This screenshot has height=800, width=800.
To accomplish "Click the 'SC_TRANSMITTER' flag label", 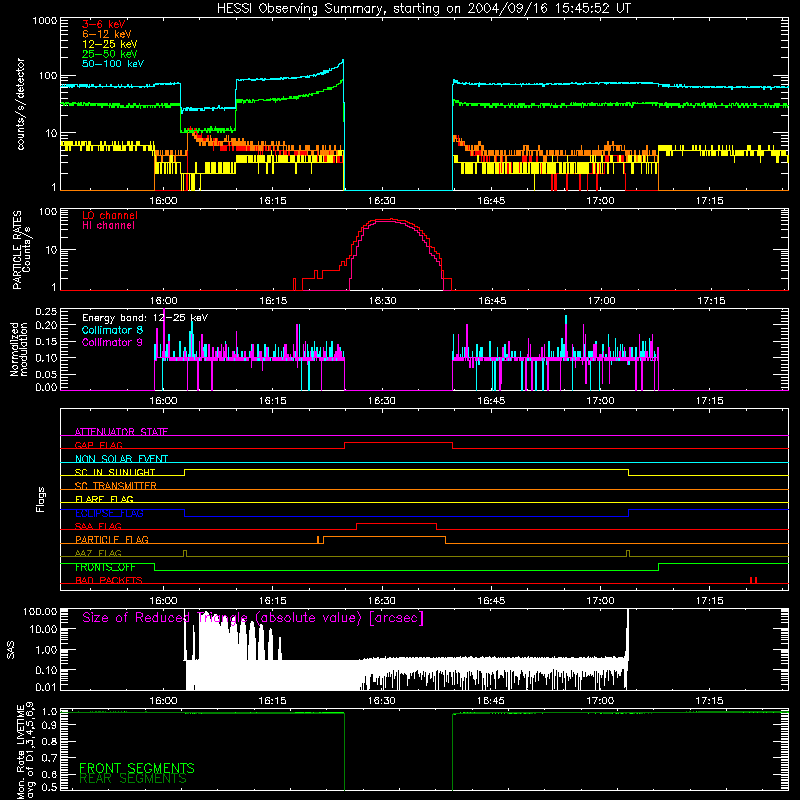I will tap(115, 485).
